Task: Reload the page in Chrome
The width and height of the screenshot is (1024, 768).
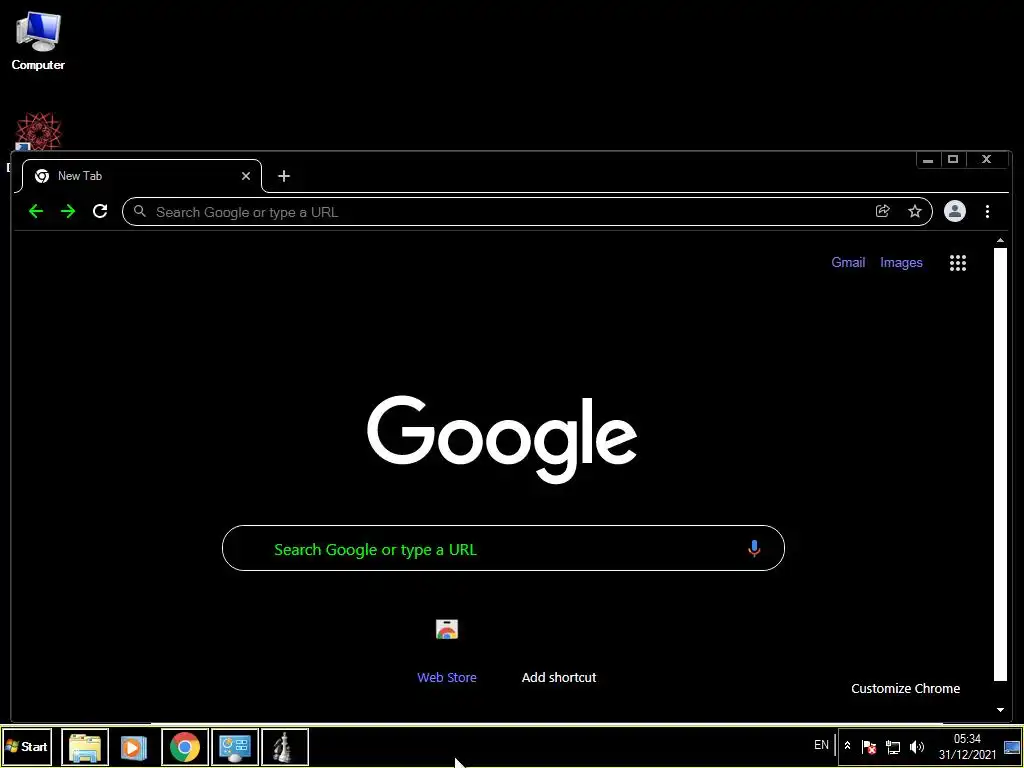Action: pos(100,211)
